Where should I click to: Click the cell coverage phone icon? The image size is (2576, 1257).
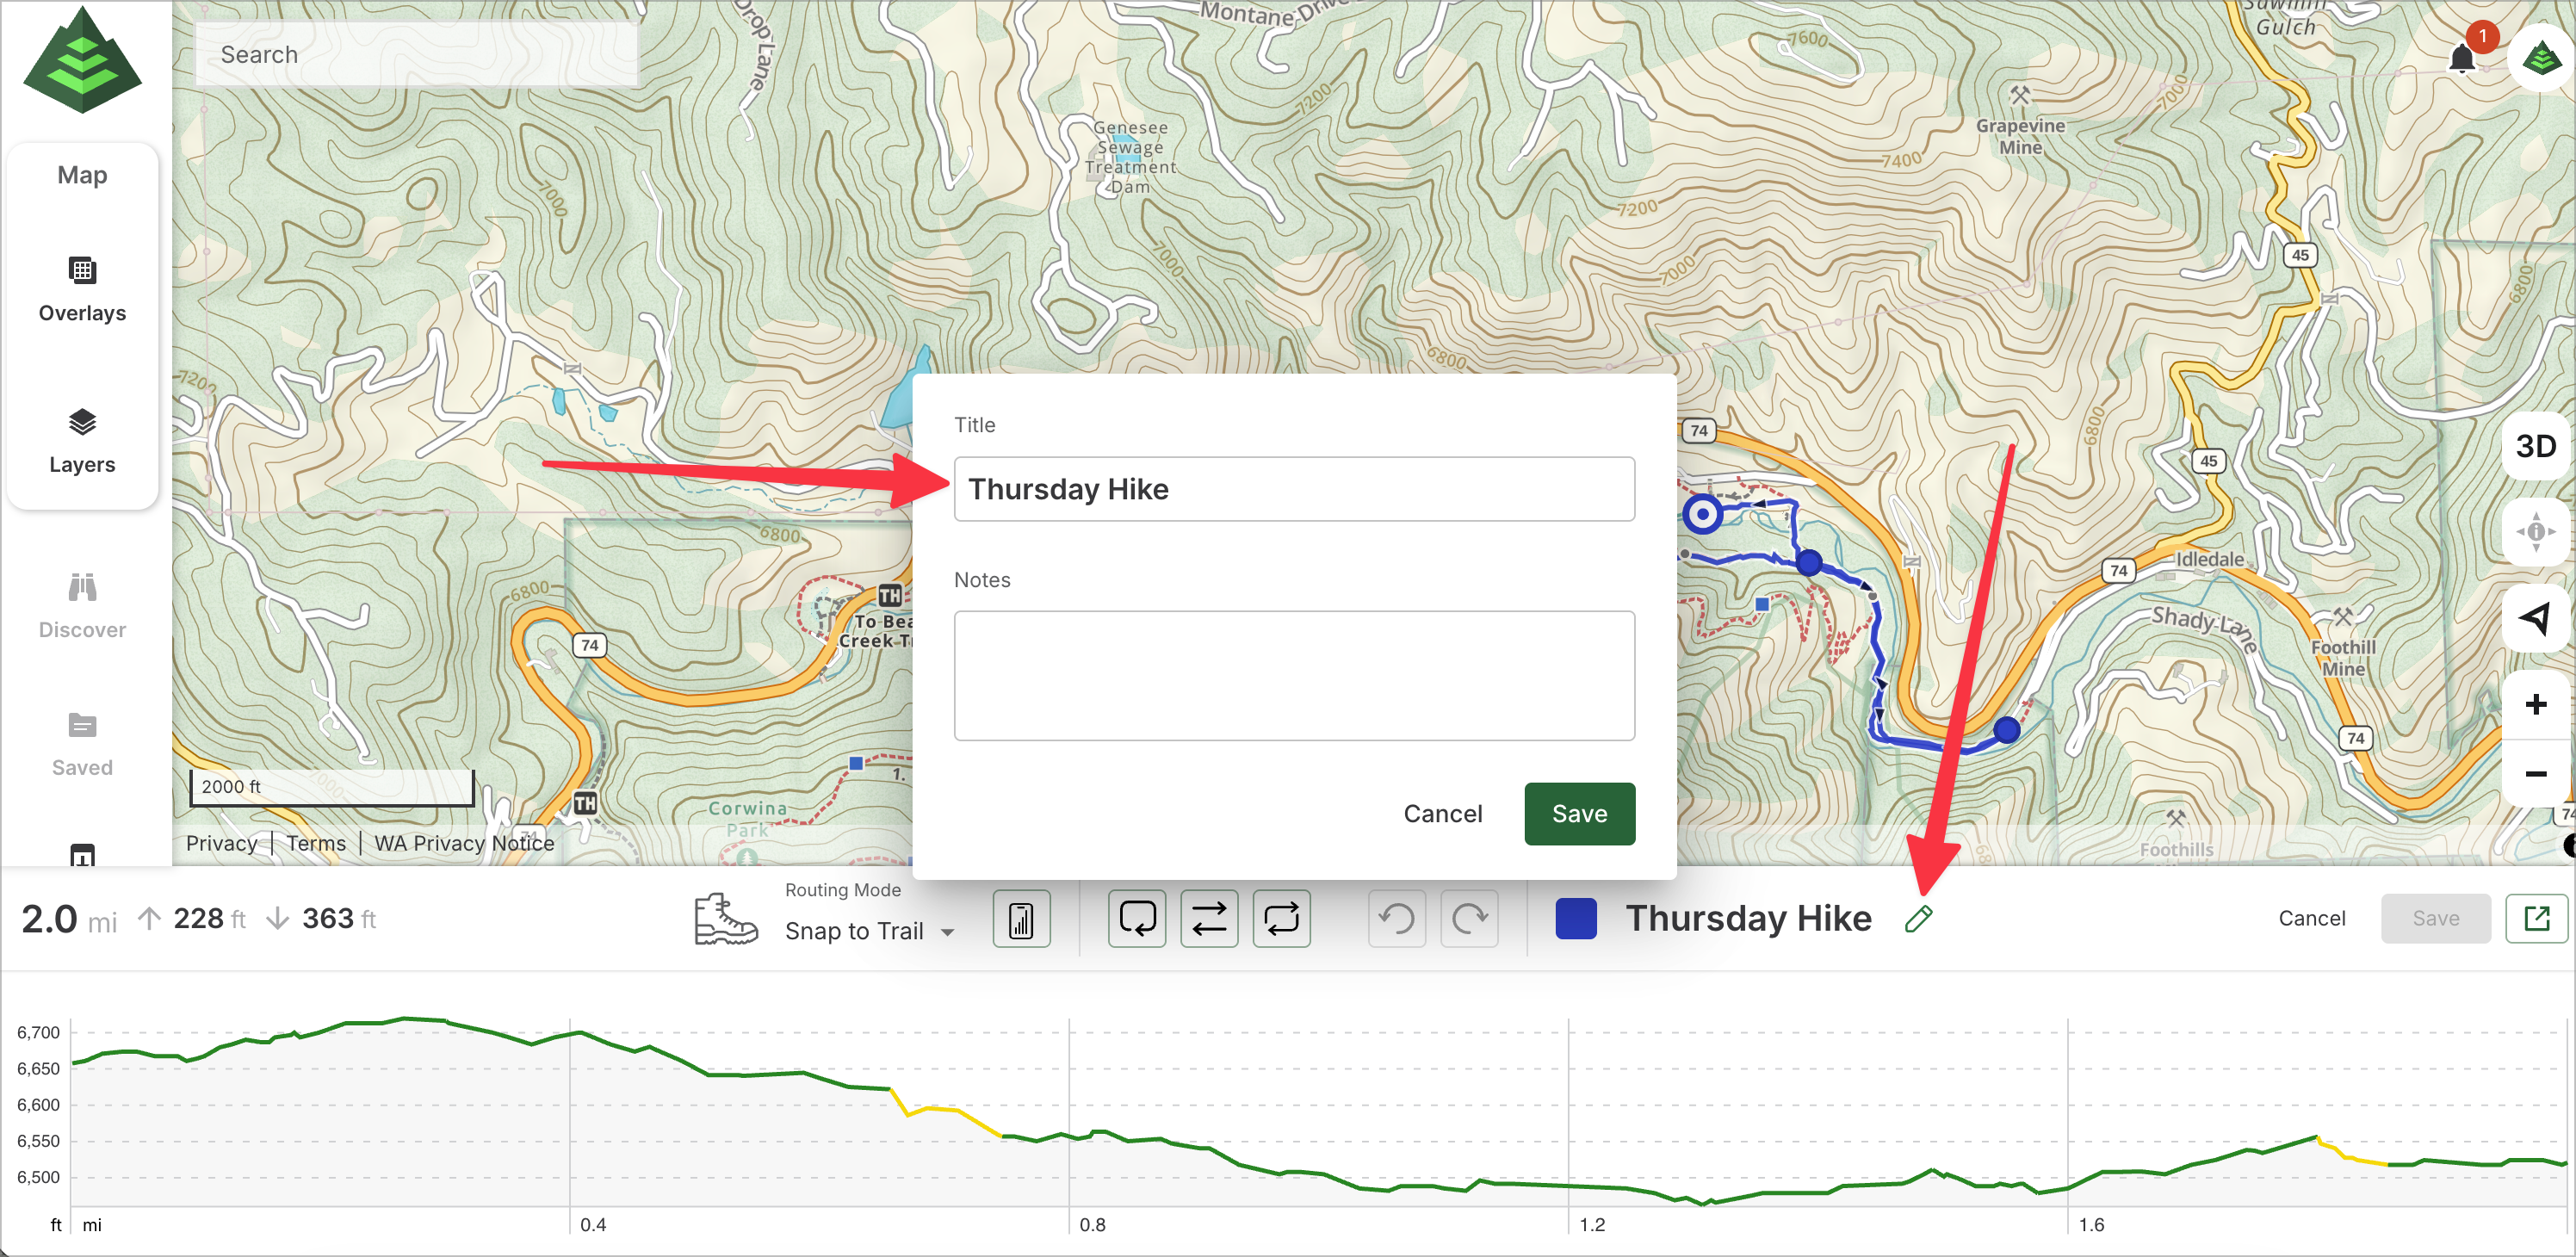click(x=1021, y=918)
